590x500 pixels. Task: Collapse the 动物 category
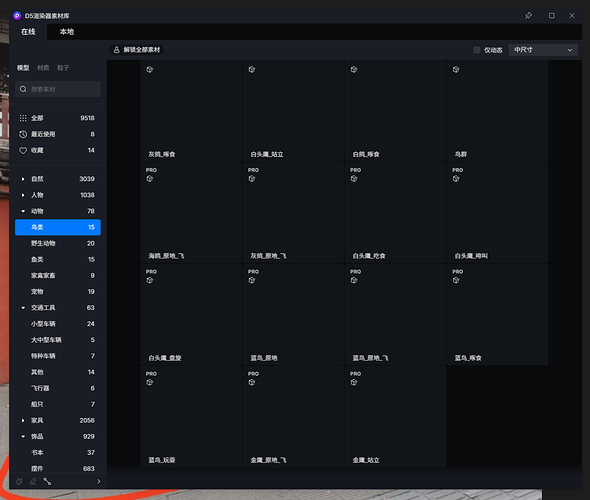pyautogui.click(x=23, y=211)
